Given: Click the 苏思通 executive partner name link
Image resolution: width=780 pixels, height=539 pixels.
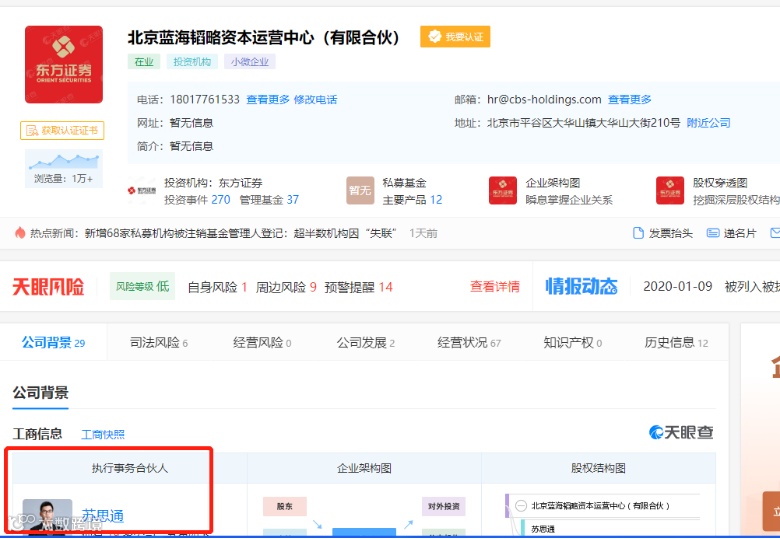Looking at the screenshot, I should [x=102, y=516].
